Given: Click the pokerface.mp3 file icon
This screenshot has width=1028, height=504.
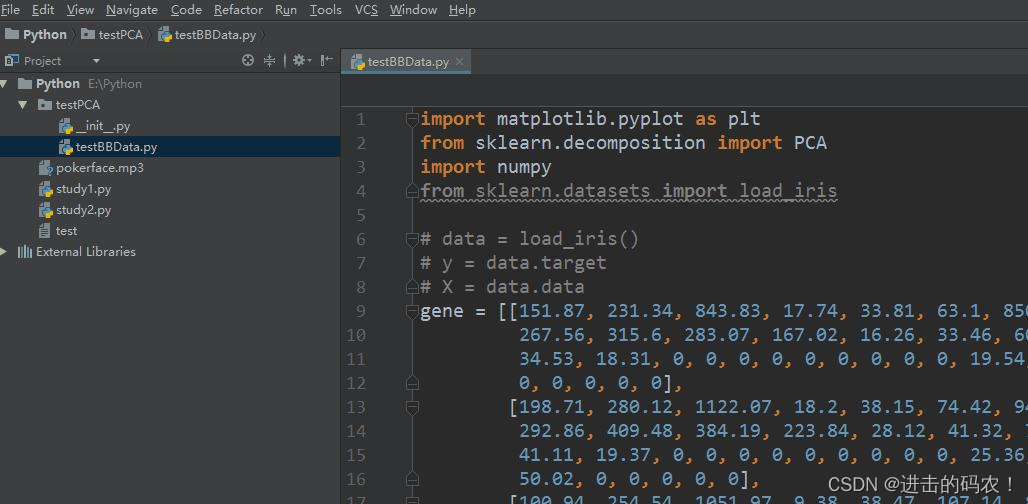Looking at the screenshot, I should pos(45,168).
